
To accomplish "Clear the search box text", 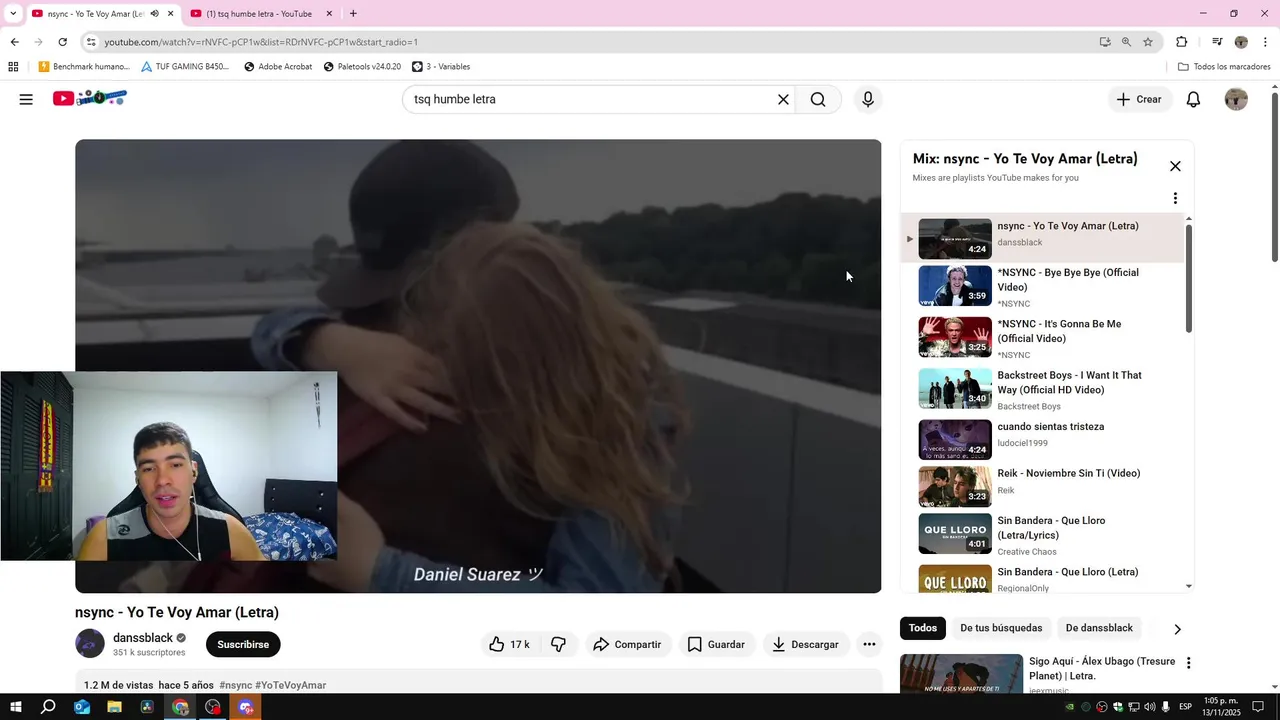I will (x=783, y=99).
